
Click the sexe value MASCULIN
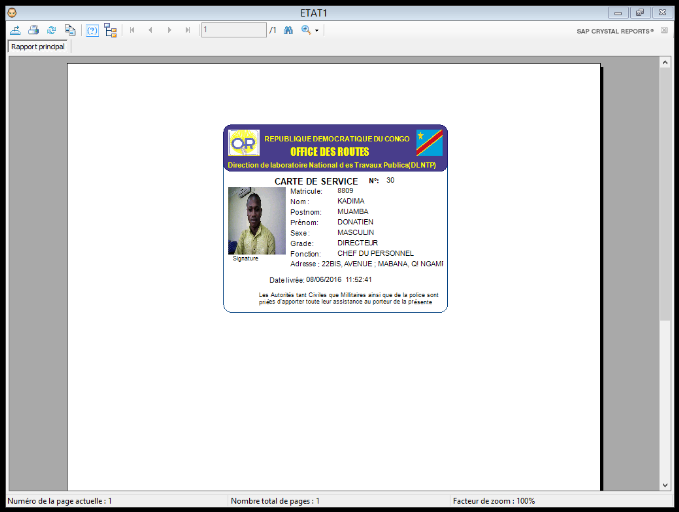click(356, 232)
